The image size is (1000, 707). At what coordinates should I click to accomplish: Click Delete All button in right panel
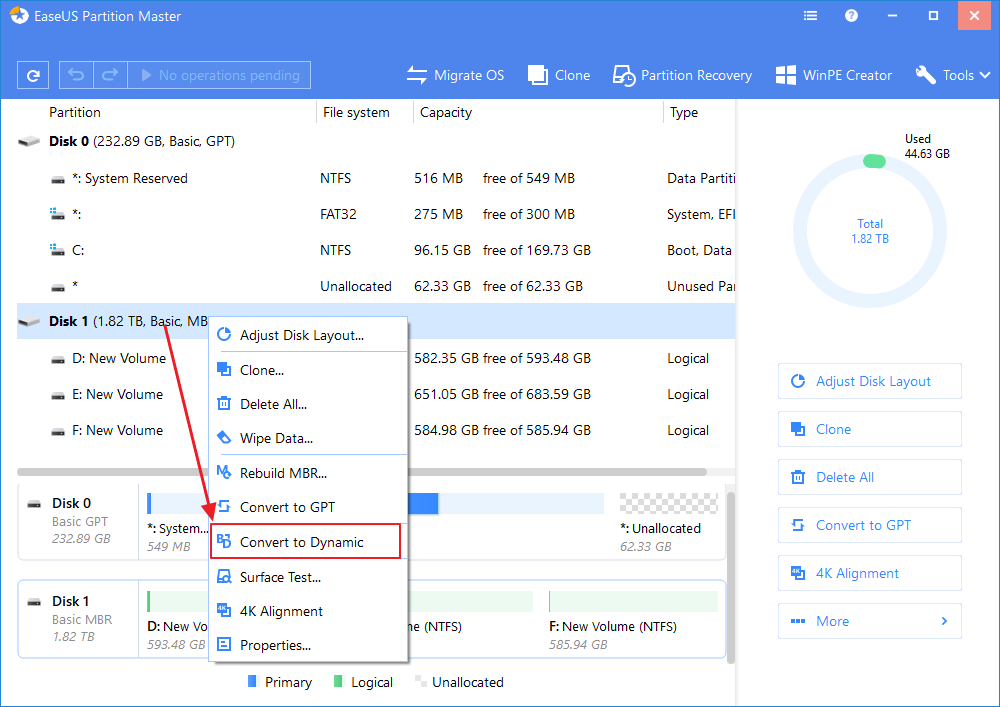tap(870, 477)
